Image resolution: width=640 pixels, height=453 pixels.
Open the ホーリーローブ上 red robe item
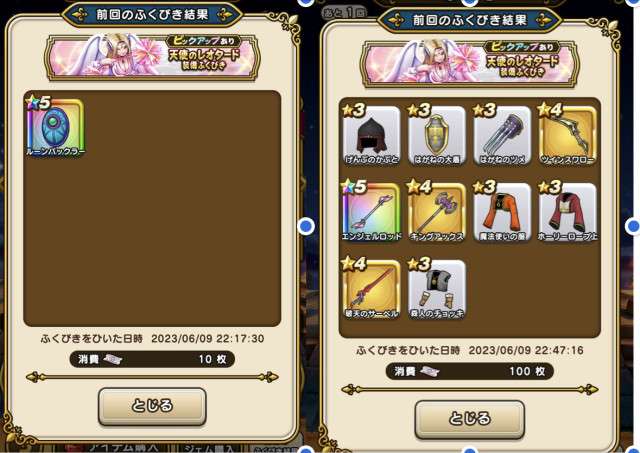[567, 211]
